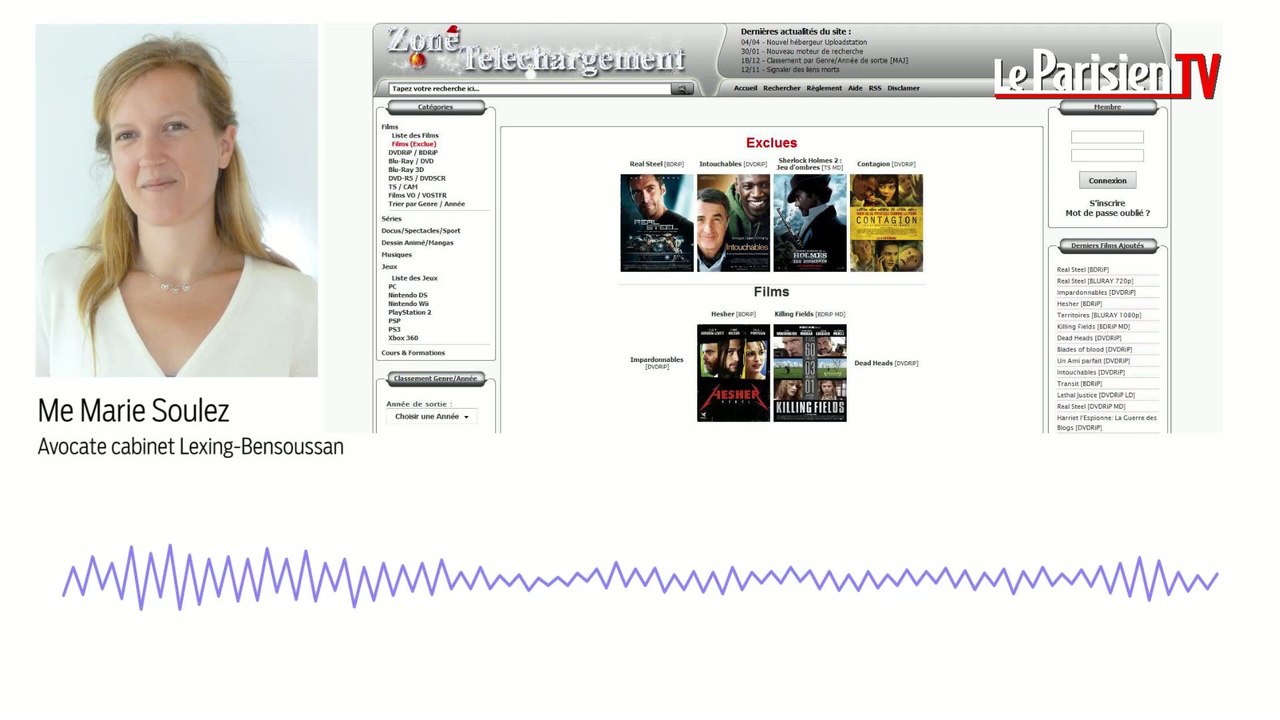Open the Jeux category heading
Screen dimensions: 1280x720
pos(389,267)
